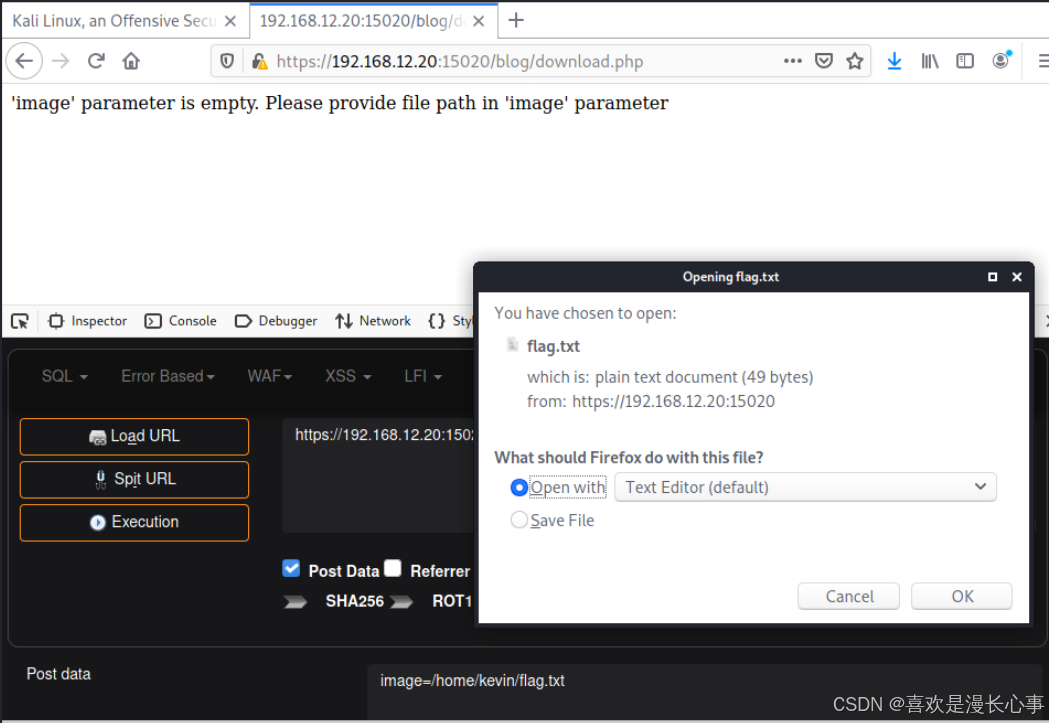Select the Save File radio button
The image size is (1049, 723).
pos(518,520)
